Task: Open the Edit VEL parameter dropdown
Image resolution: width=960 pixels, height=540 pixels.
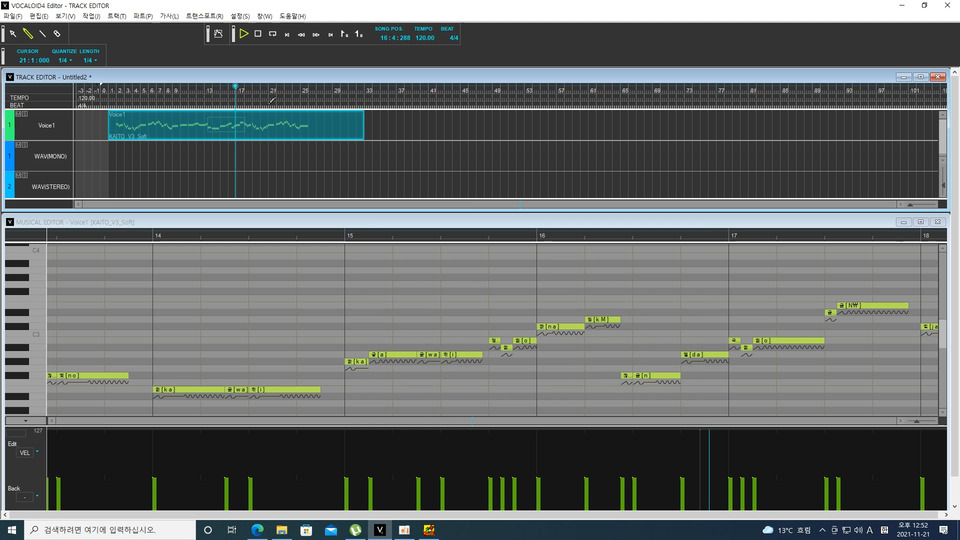Action: pos(37,452)
